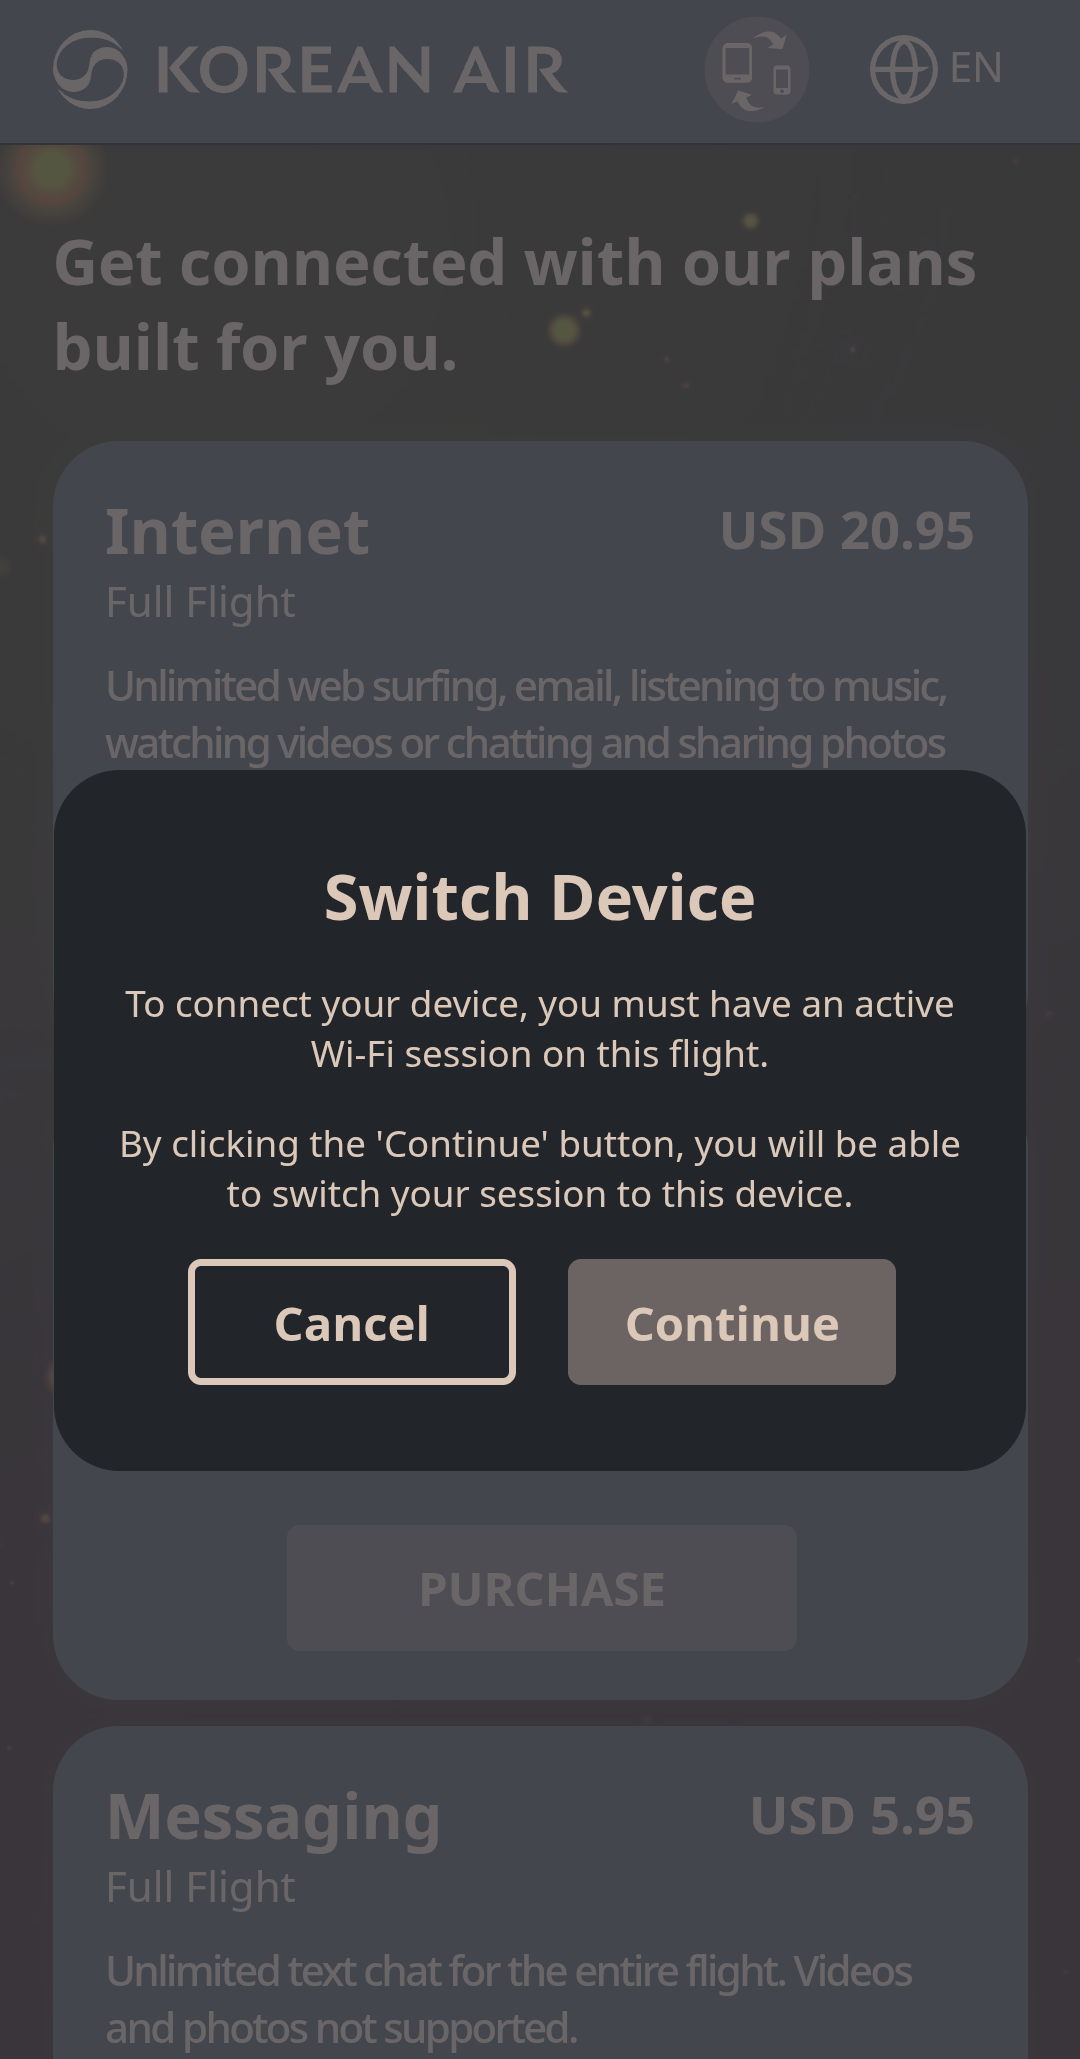Select the Internet Full Flight plan title
This screenshot has height=2059, width=1080.
[x=238, y=531]
